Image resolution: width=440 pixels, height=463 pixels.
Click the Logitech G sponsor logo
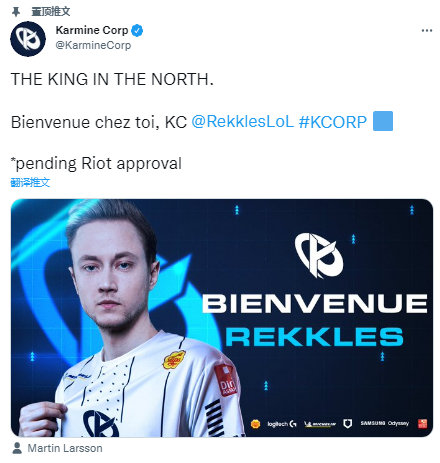pyautogui.click(x=282, y=424)
